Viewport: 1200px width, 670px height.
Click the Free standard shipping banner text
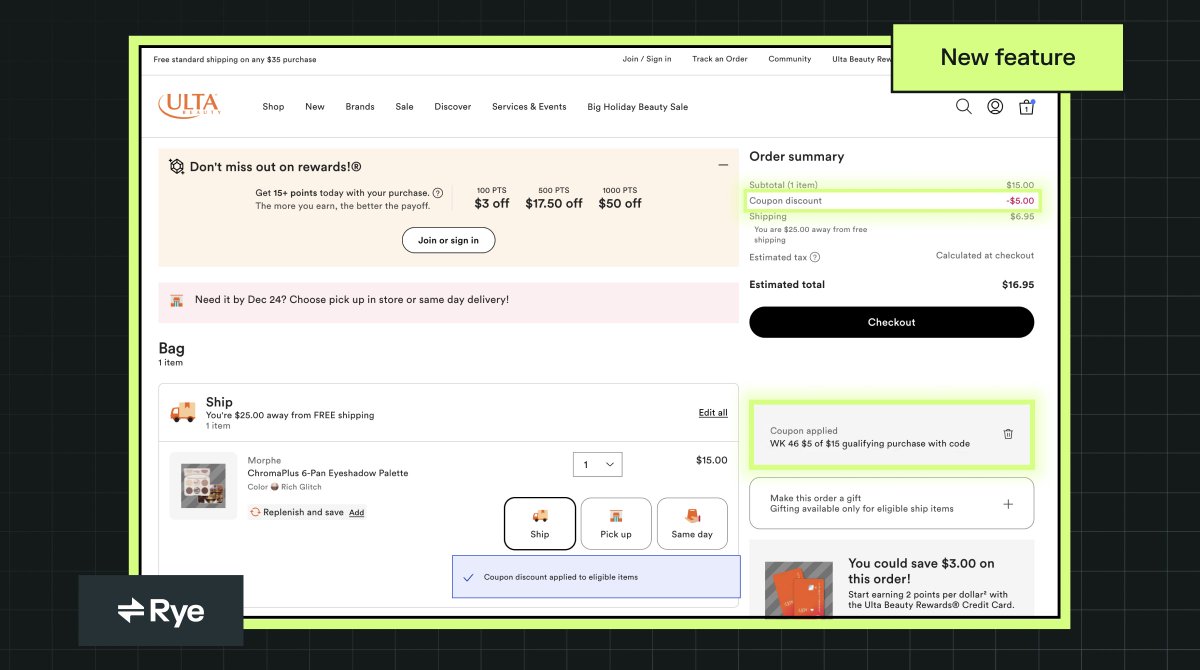click(235, 60)
